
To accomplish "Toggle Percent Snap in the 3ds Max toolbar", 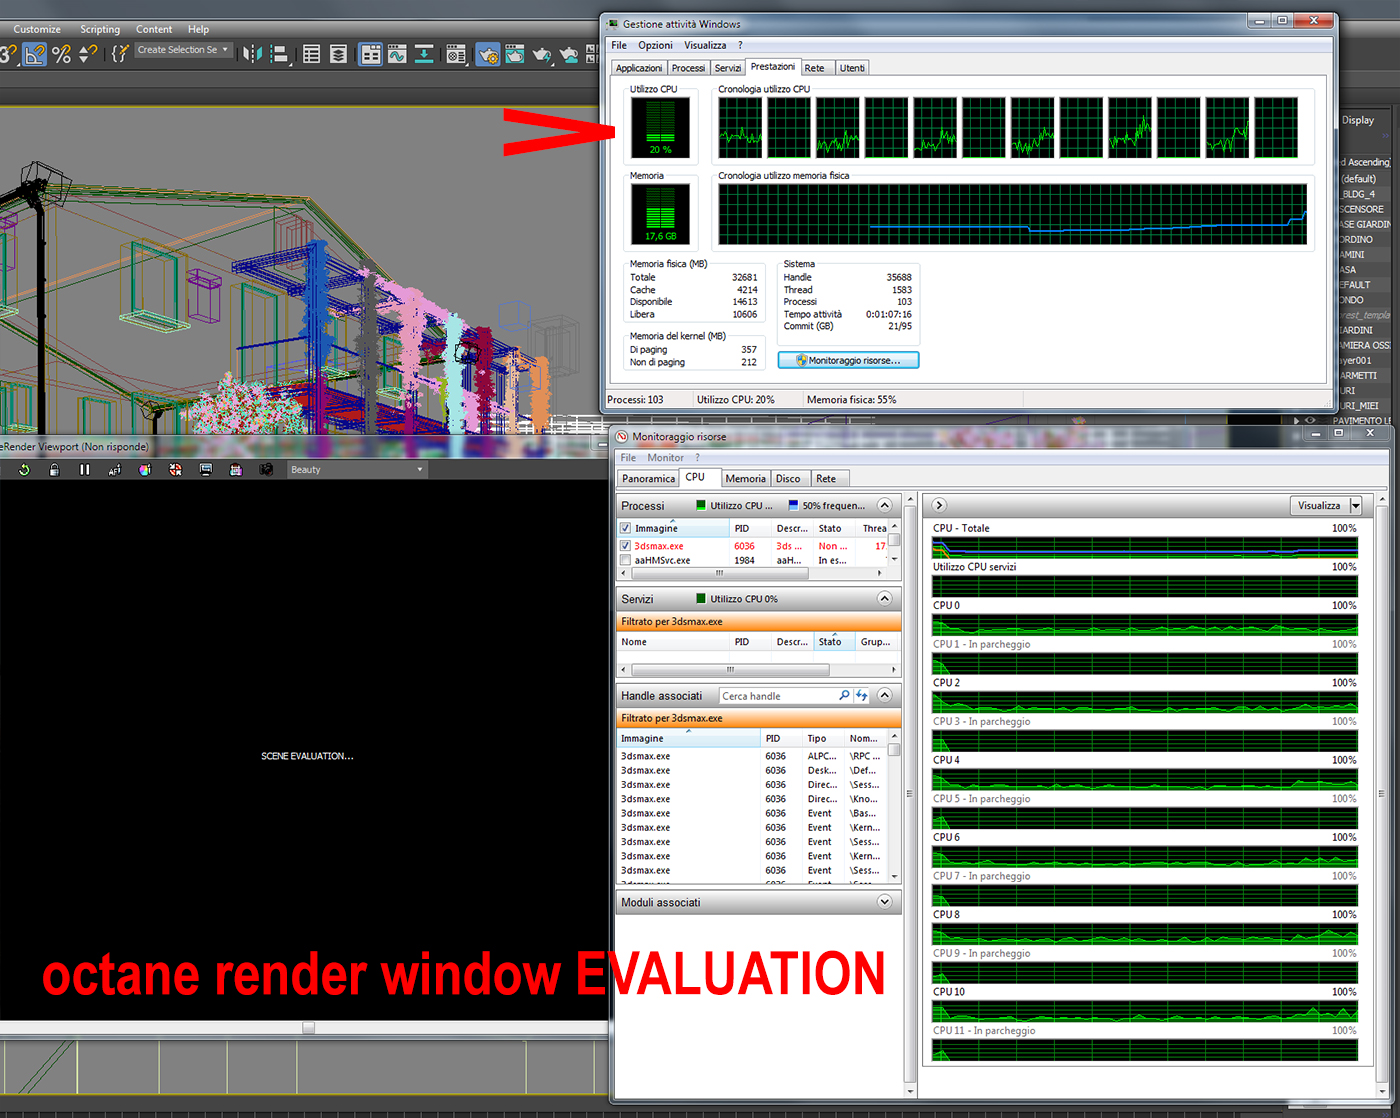I will pos(62,54).
